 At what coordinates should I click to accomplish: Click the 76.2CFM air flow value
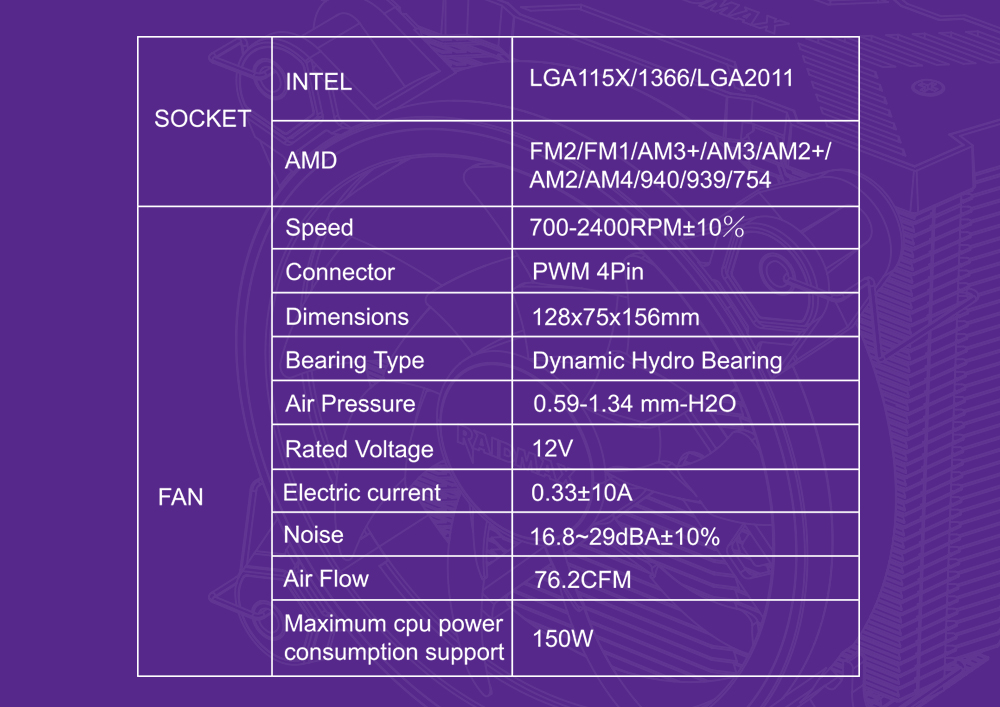583,580
